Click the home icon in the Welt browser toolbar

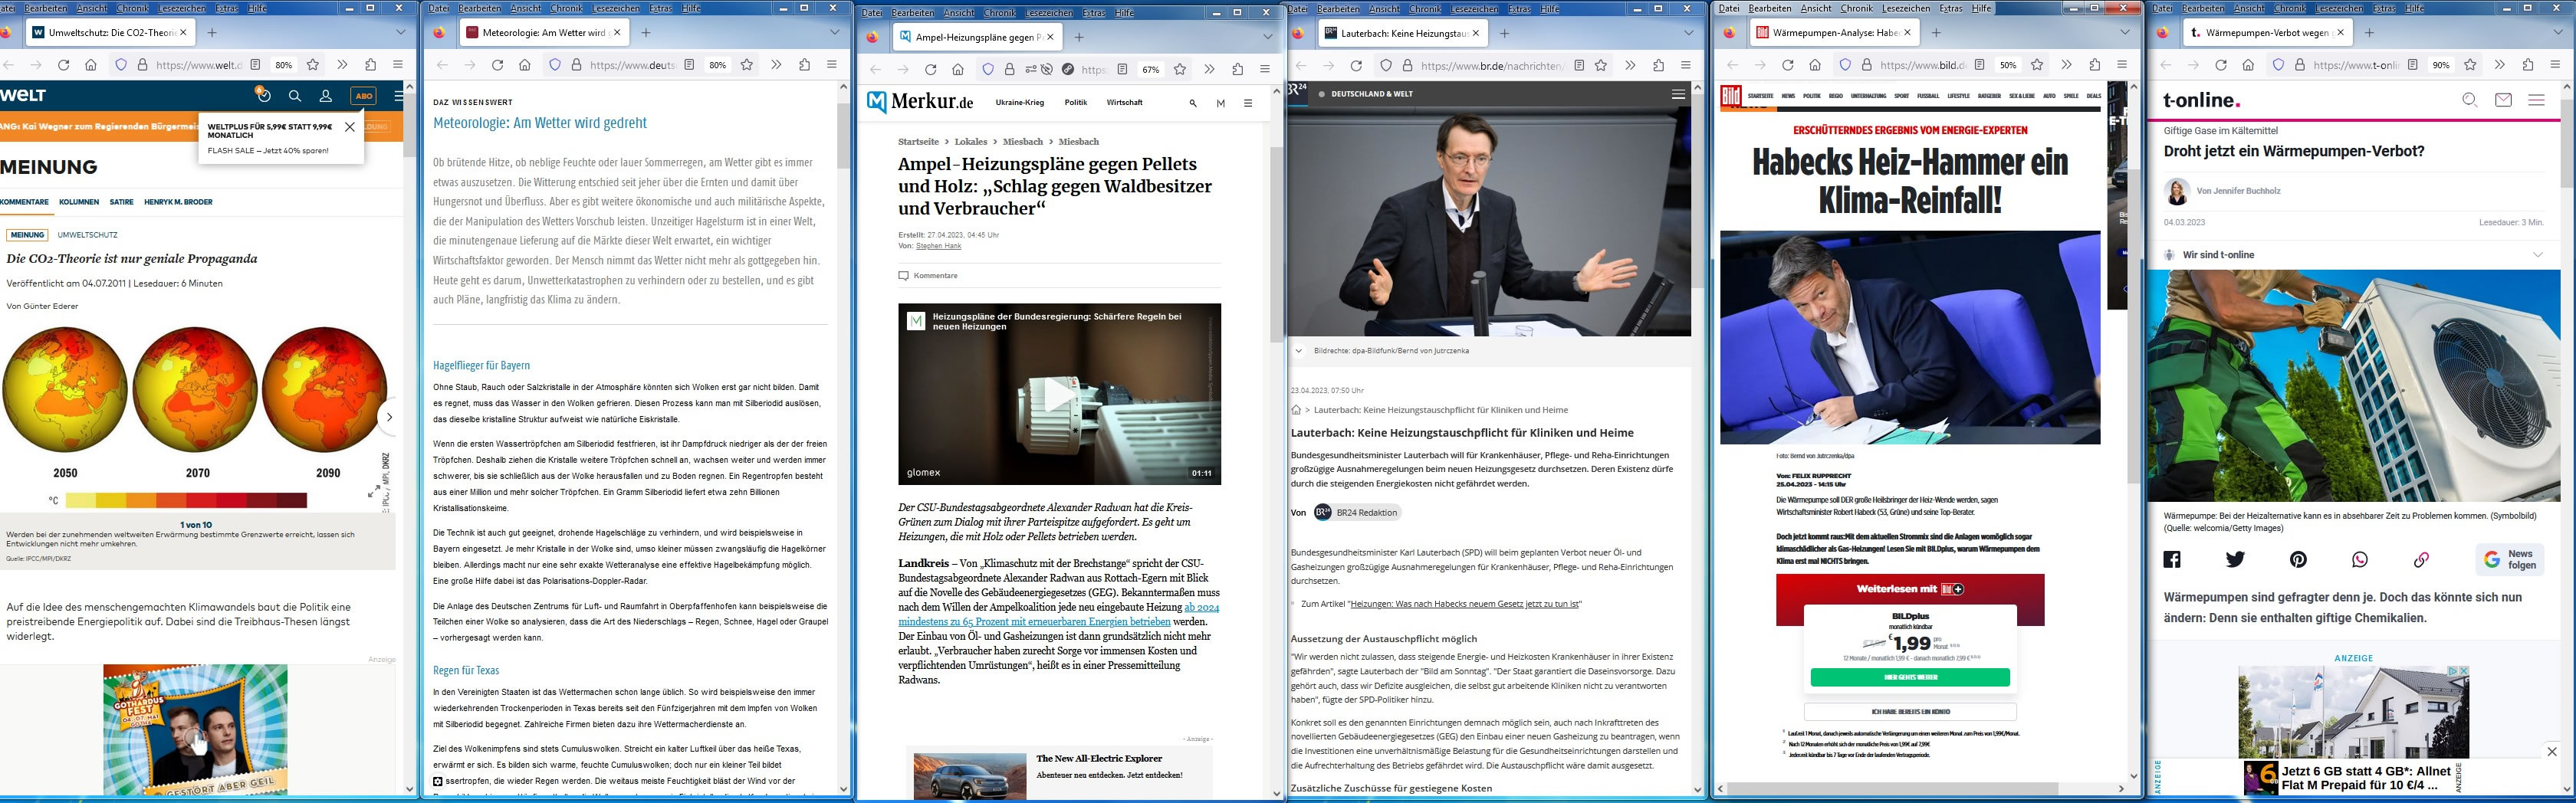tap(91, 65)
